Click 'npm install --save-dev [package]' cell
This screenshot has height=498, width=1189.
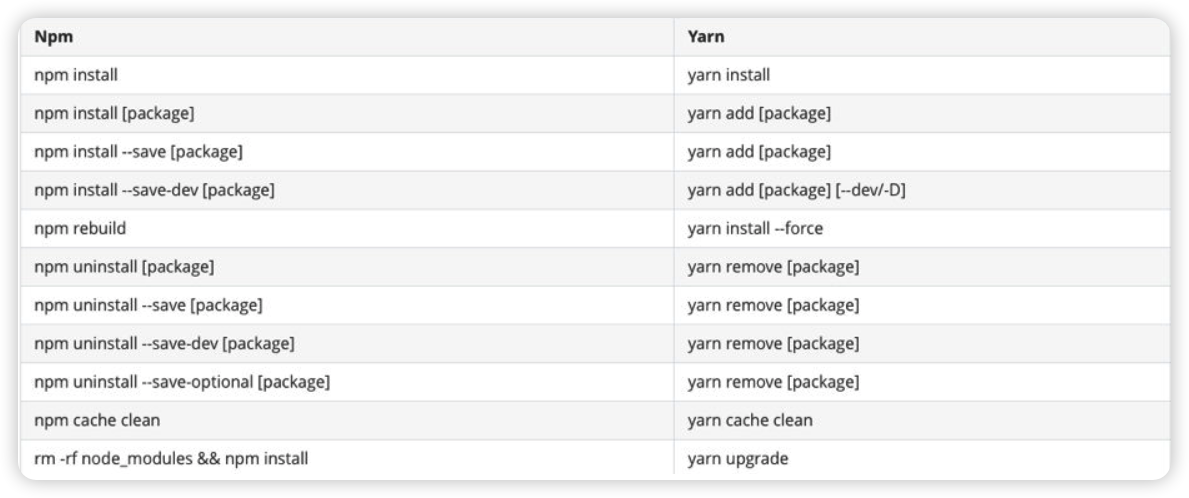point(347,190)
